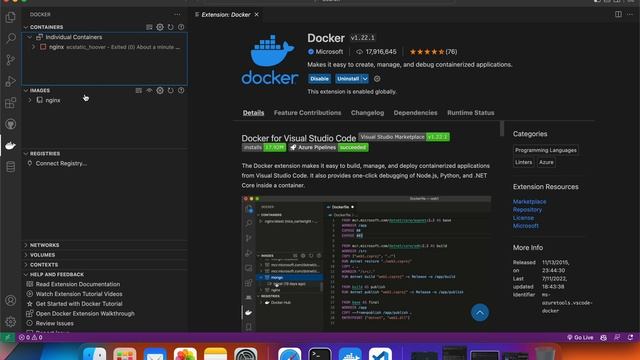Viewport: 640px width, 360px height.
Task: Open Source Control in the activity bar
Action: pos(11,60)
